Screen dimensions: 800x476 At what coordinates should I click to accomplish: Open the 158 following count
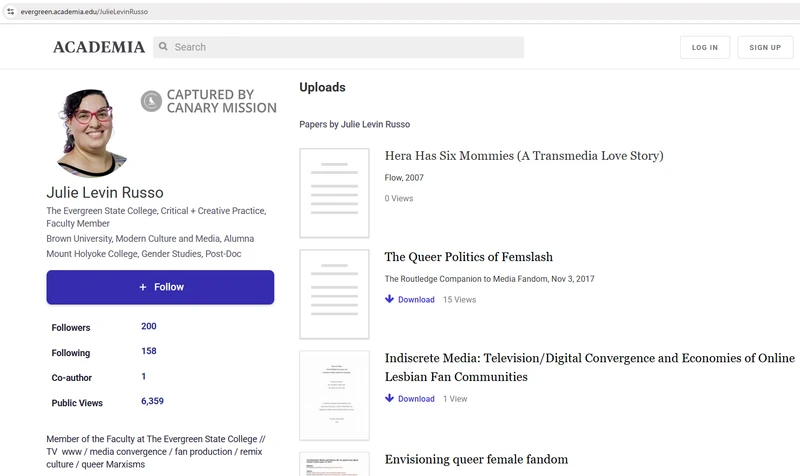click(148, 351)
